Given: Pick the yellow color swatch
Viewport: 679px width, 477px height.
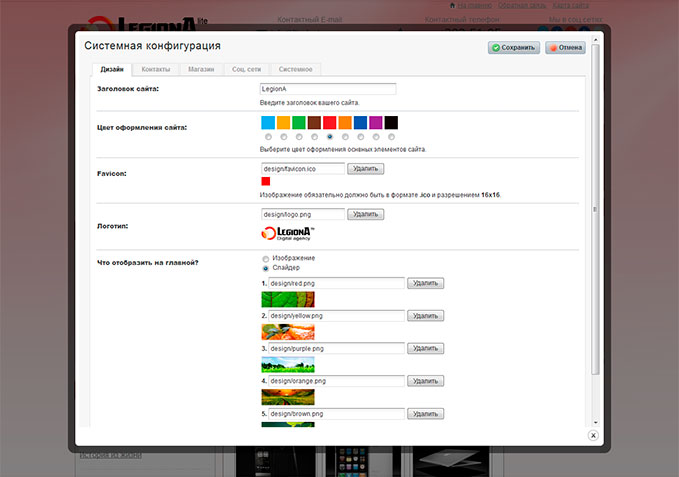Looking at the screenshot, I should 283,122.
